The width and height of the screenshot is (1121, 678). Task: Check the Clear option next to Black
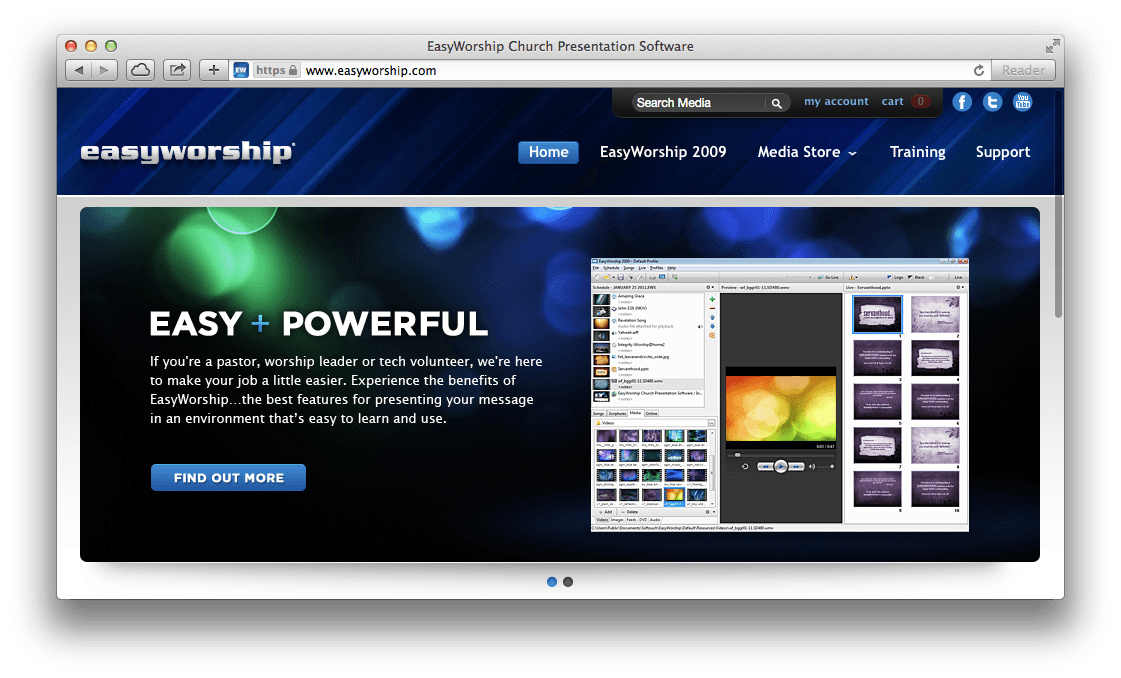pyautogui.click(x=930, y=277)
